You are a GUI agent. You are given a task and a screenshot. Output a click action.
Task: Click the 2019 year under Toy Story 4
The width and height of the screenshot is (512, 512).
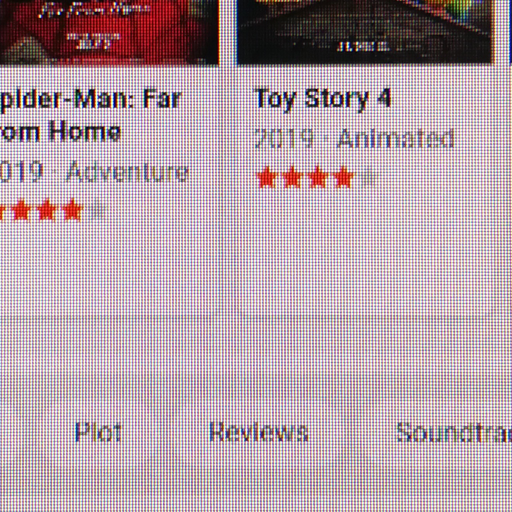pyautogui.click(x=284, y=139)
